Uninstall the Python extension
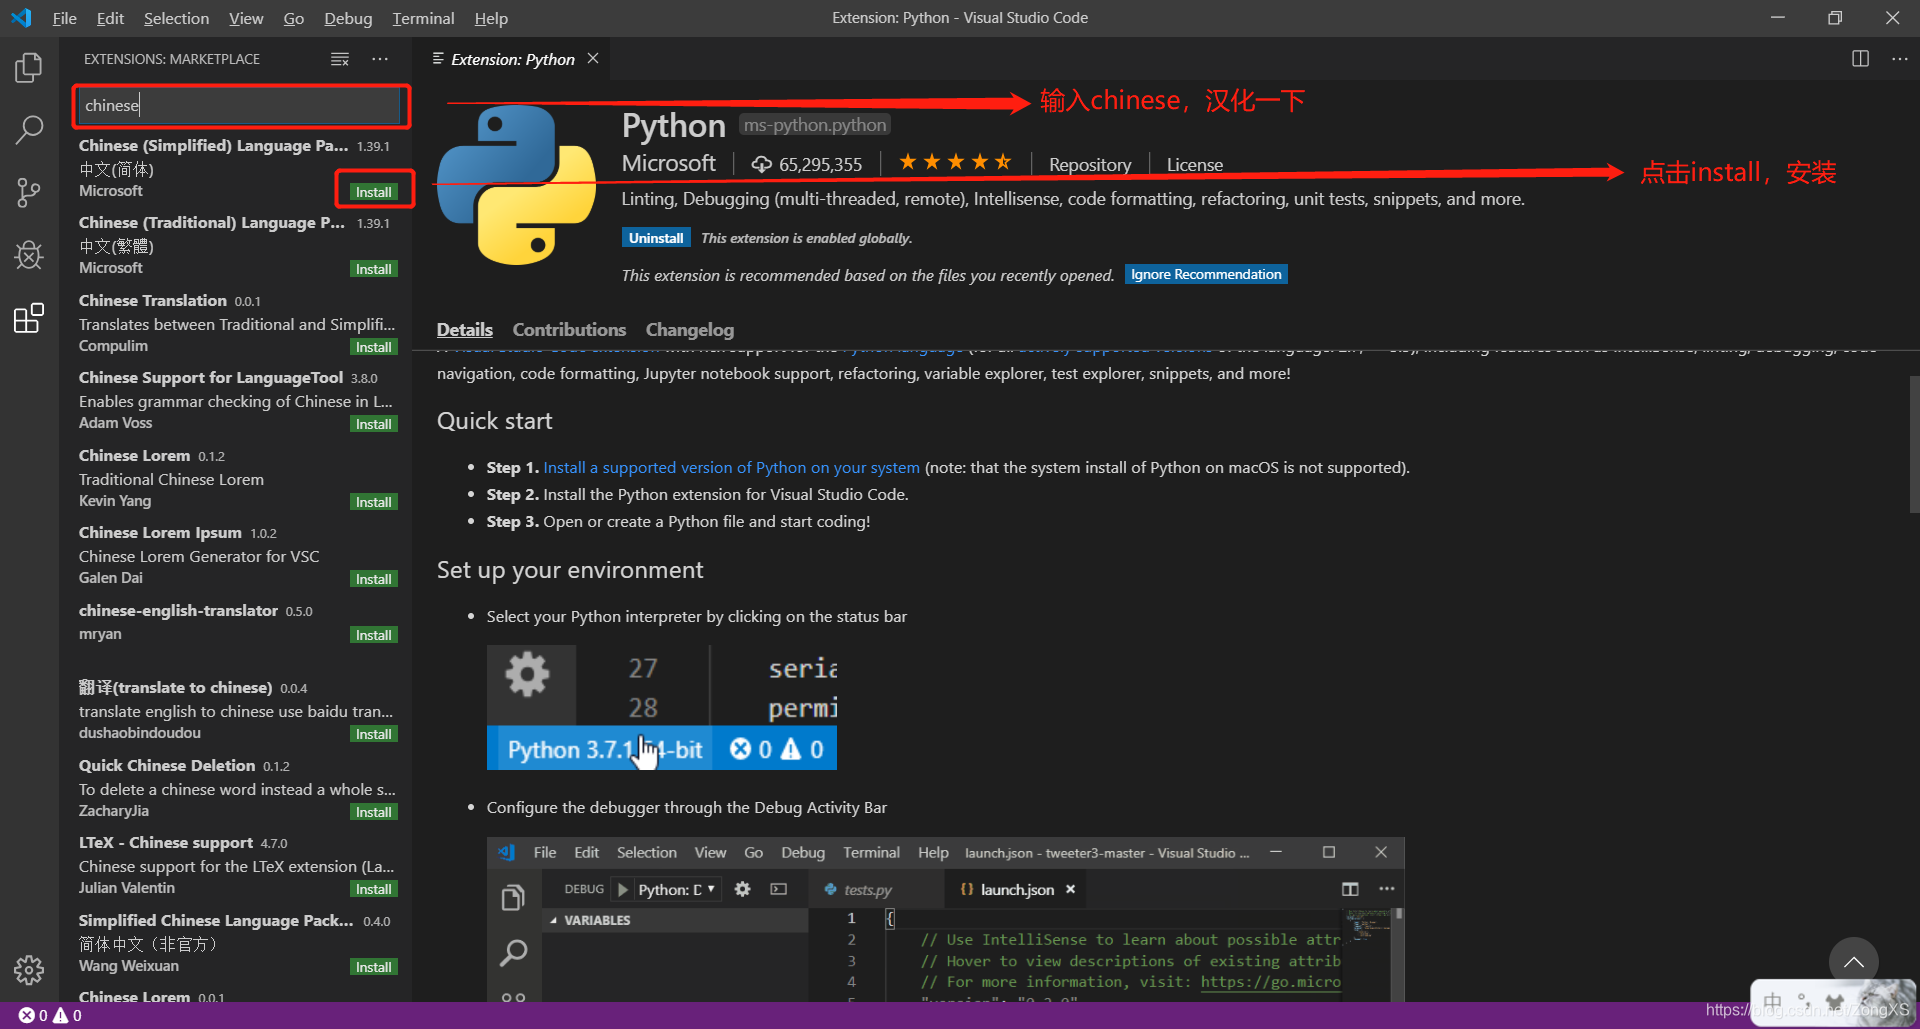Screen dimensions: 1920x1029 click(x=656, y=238)
